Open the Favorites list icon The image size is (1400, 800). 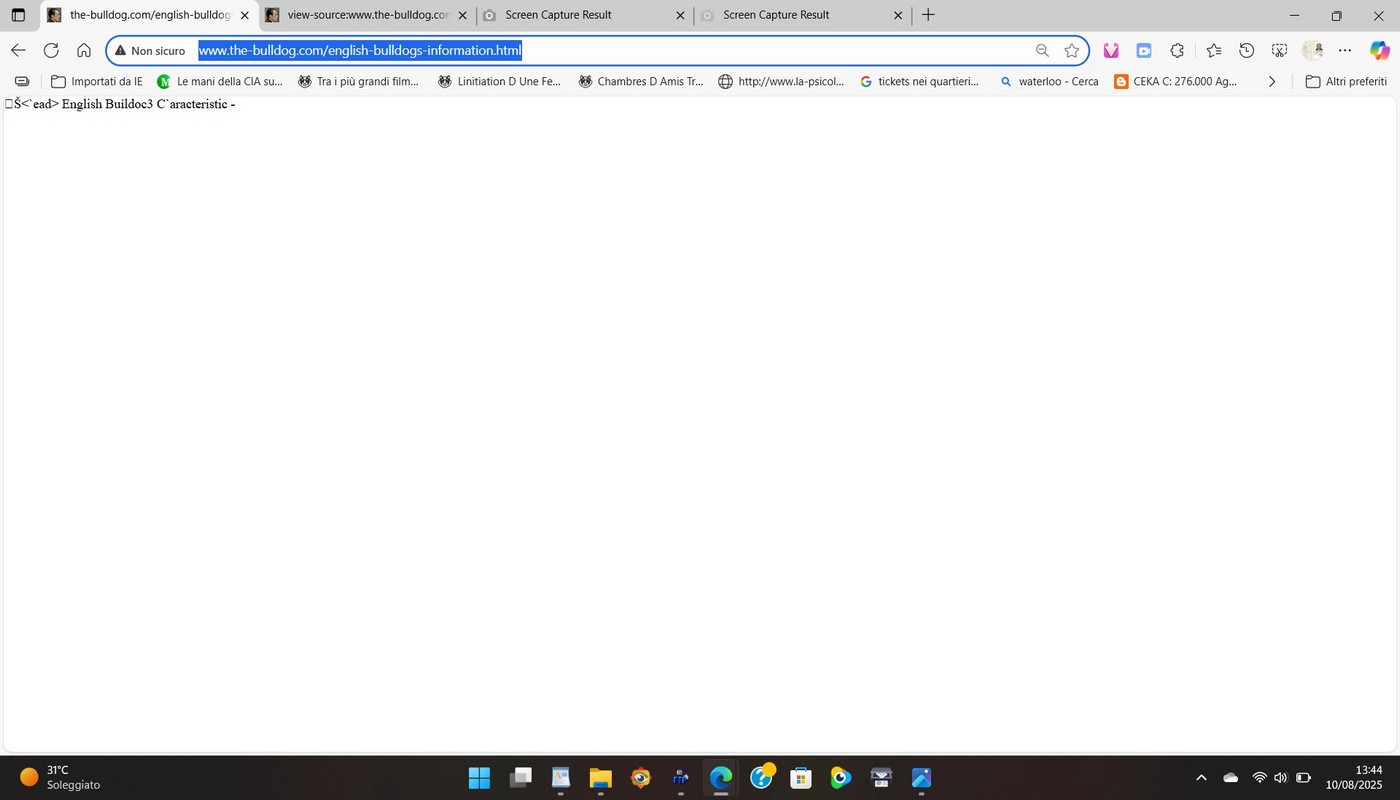(1213, 50)
